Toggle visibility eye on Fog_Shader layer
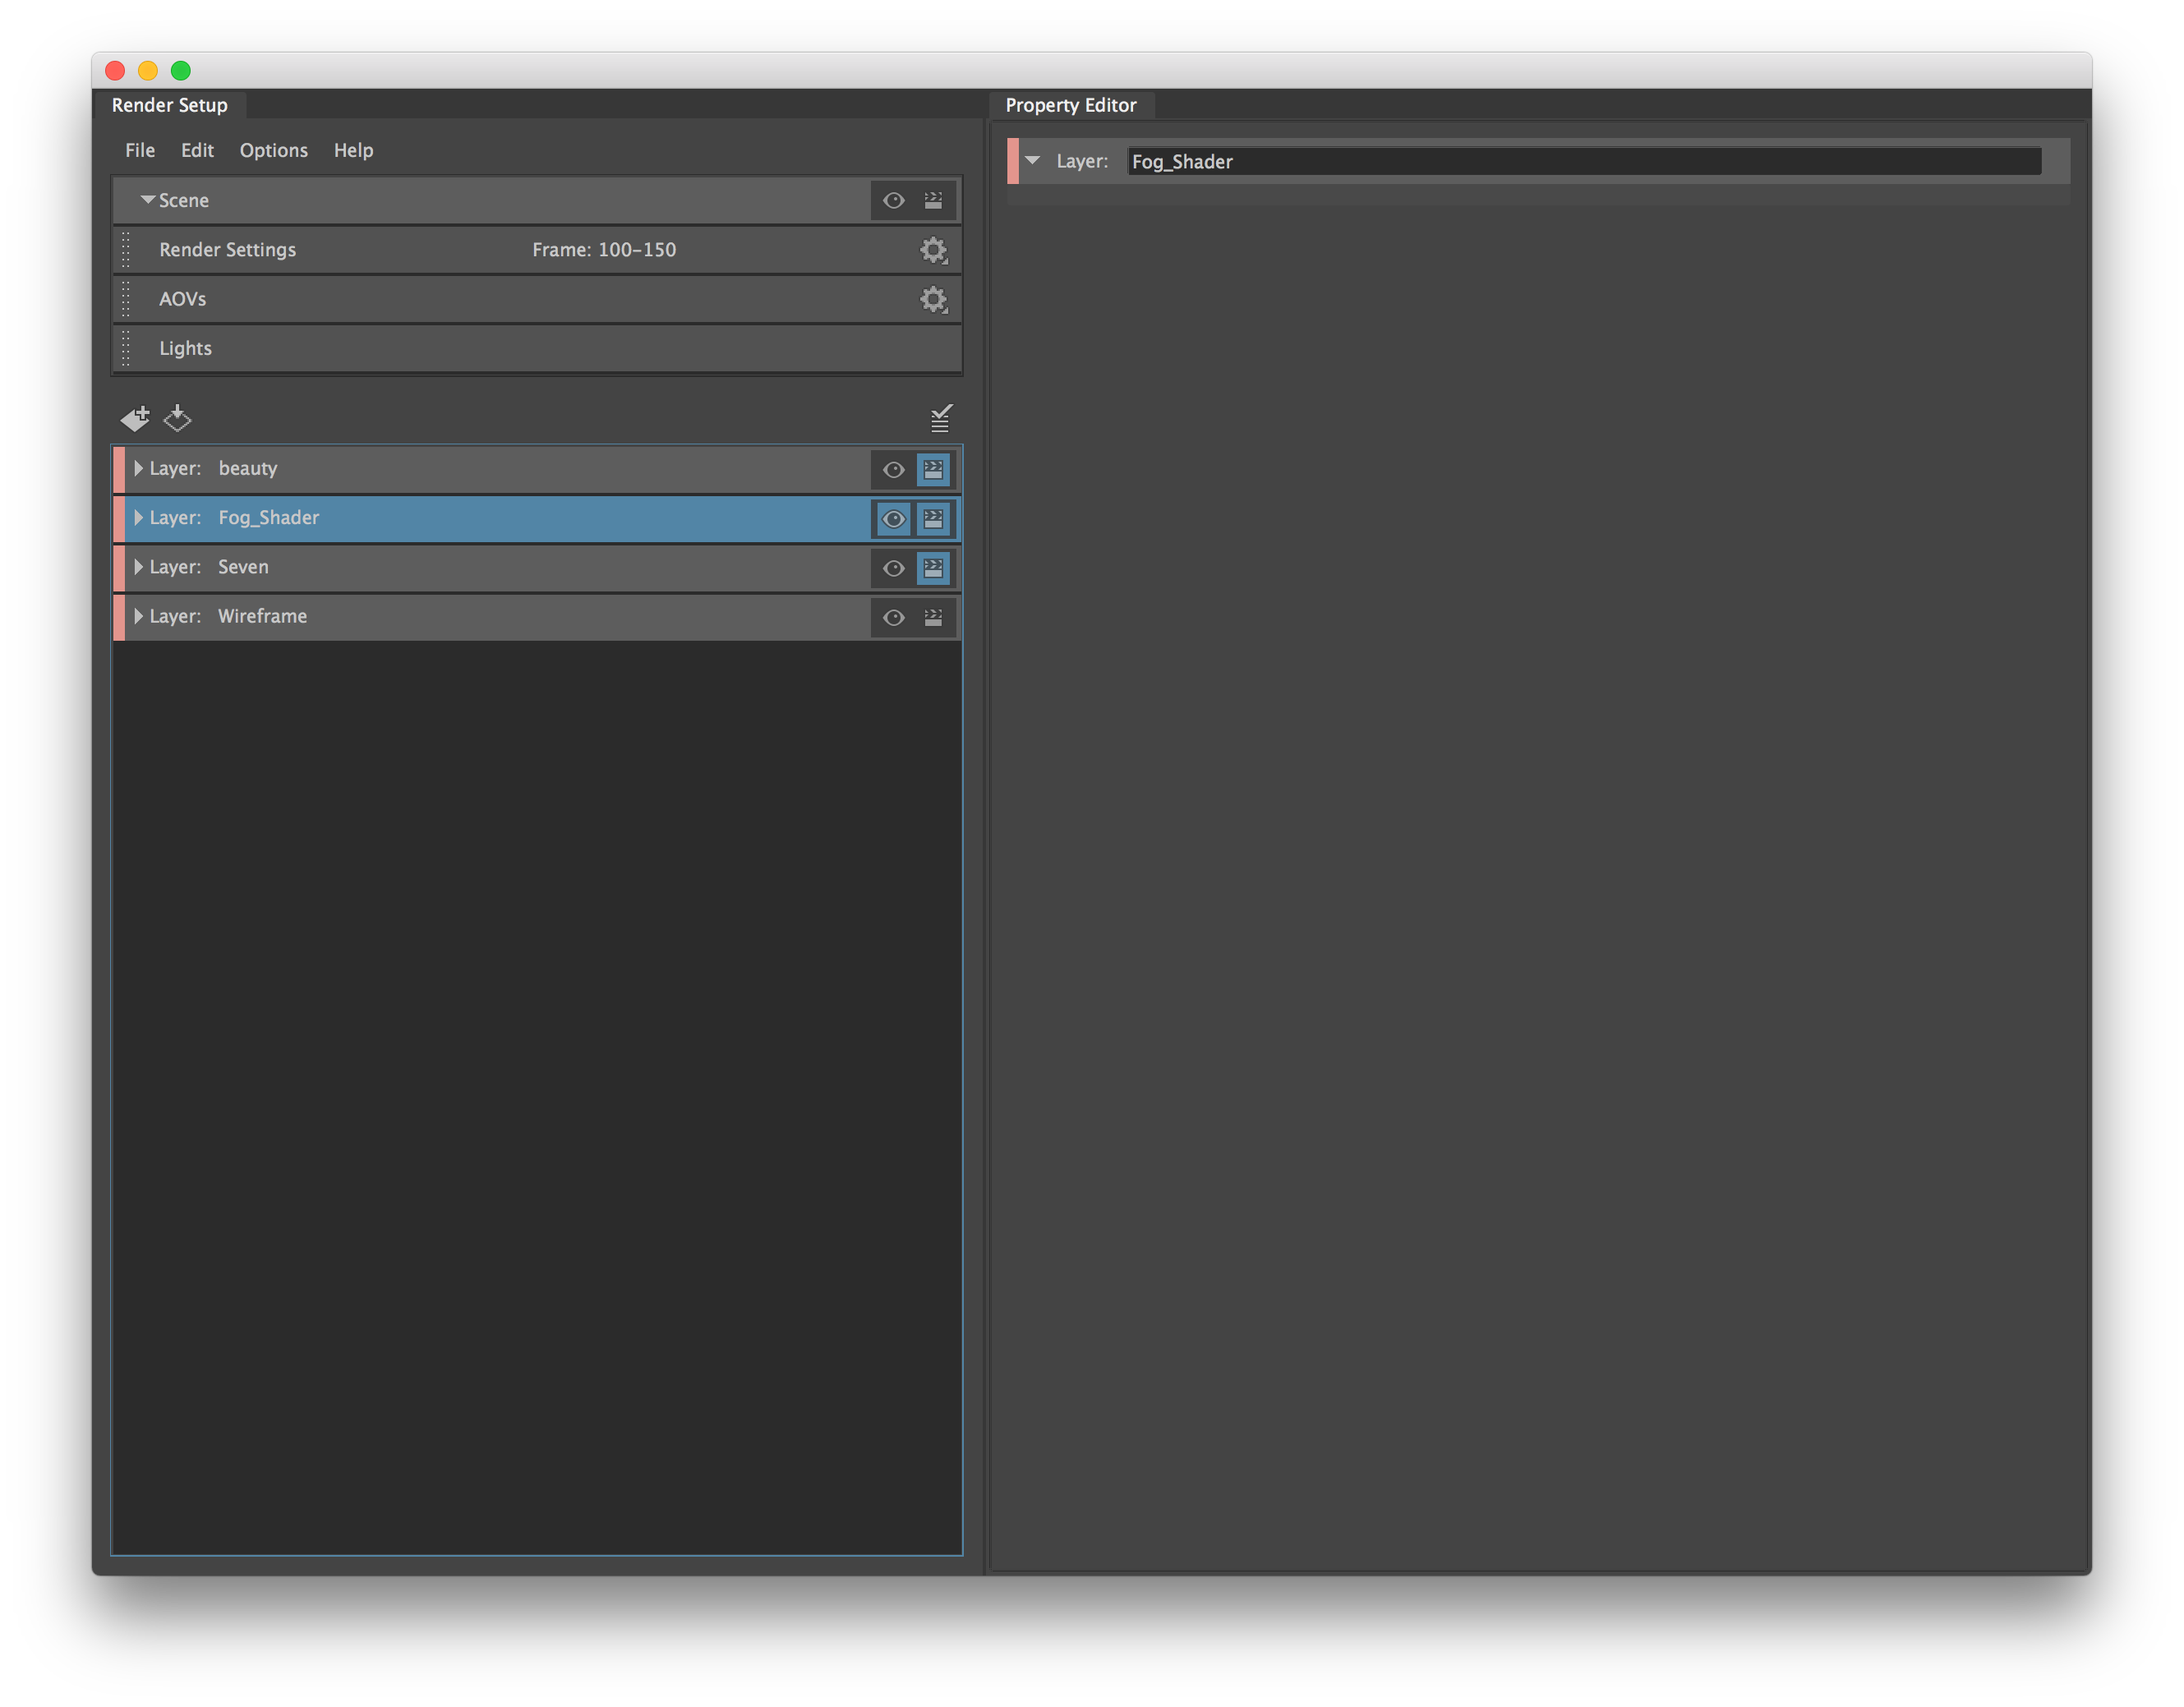This screenshot has height=1707, width=2184. click(x=893, y=518)
